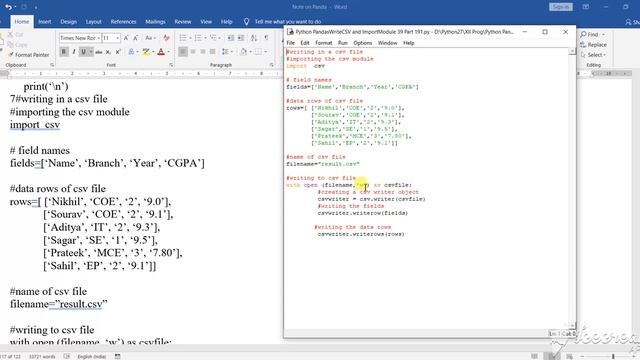The width and height of the screenshot is (640, 360).
Task: Open the References ribbon tab
Action: pos(123,22)
